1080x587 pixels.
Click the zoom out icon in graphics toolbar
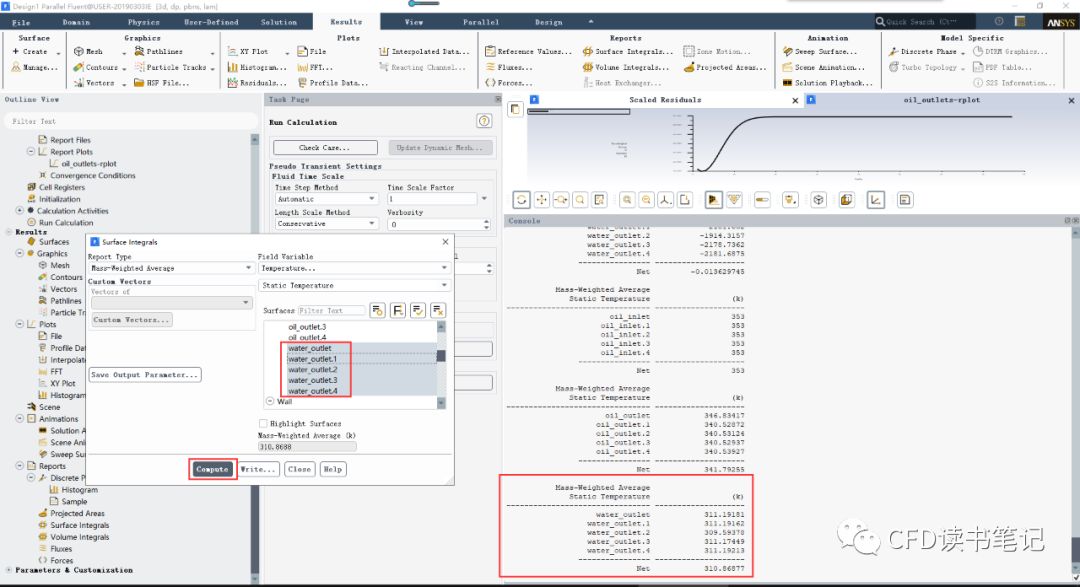[x=646, y=200]
